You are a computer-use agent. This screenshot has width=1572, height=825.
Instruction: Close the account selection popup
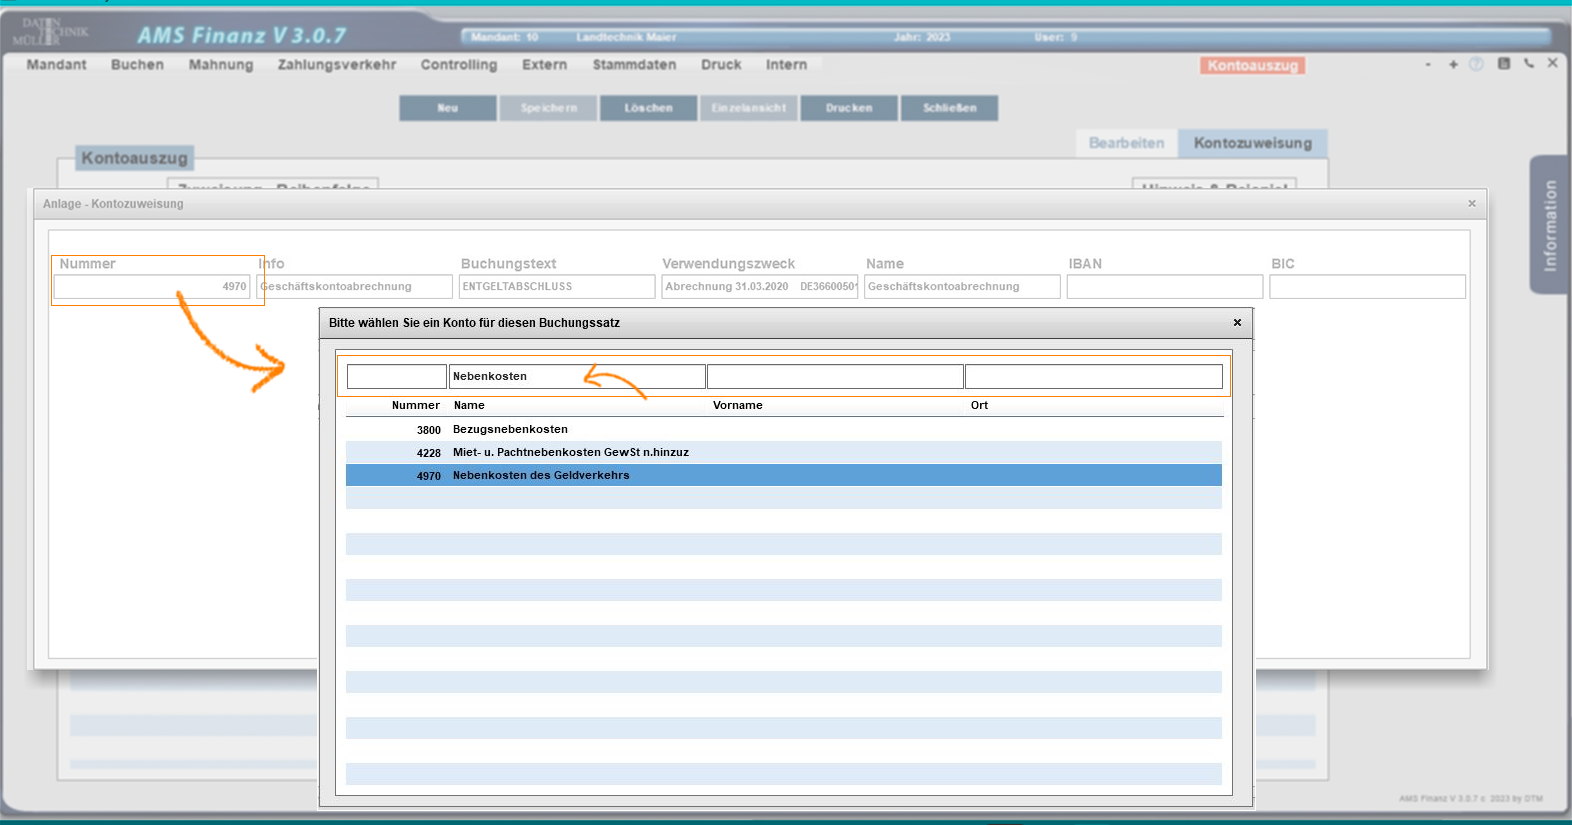1237,322
